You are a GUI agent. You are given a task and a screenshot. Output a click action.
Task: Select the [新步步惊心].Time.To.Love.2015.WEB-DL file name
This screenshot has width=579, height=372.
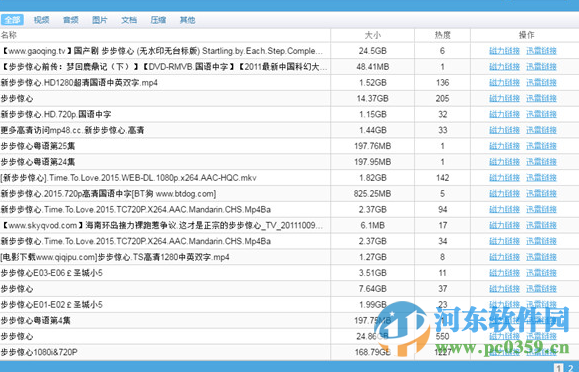129,178
